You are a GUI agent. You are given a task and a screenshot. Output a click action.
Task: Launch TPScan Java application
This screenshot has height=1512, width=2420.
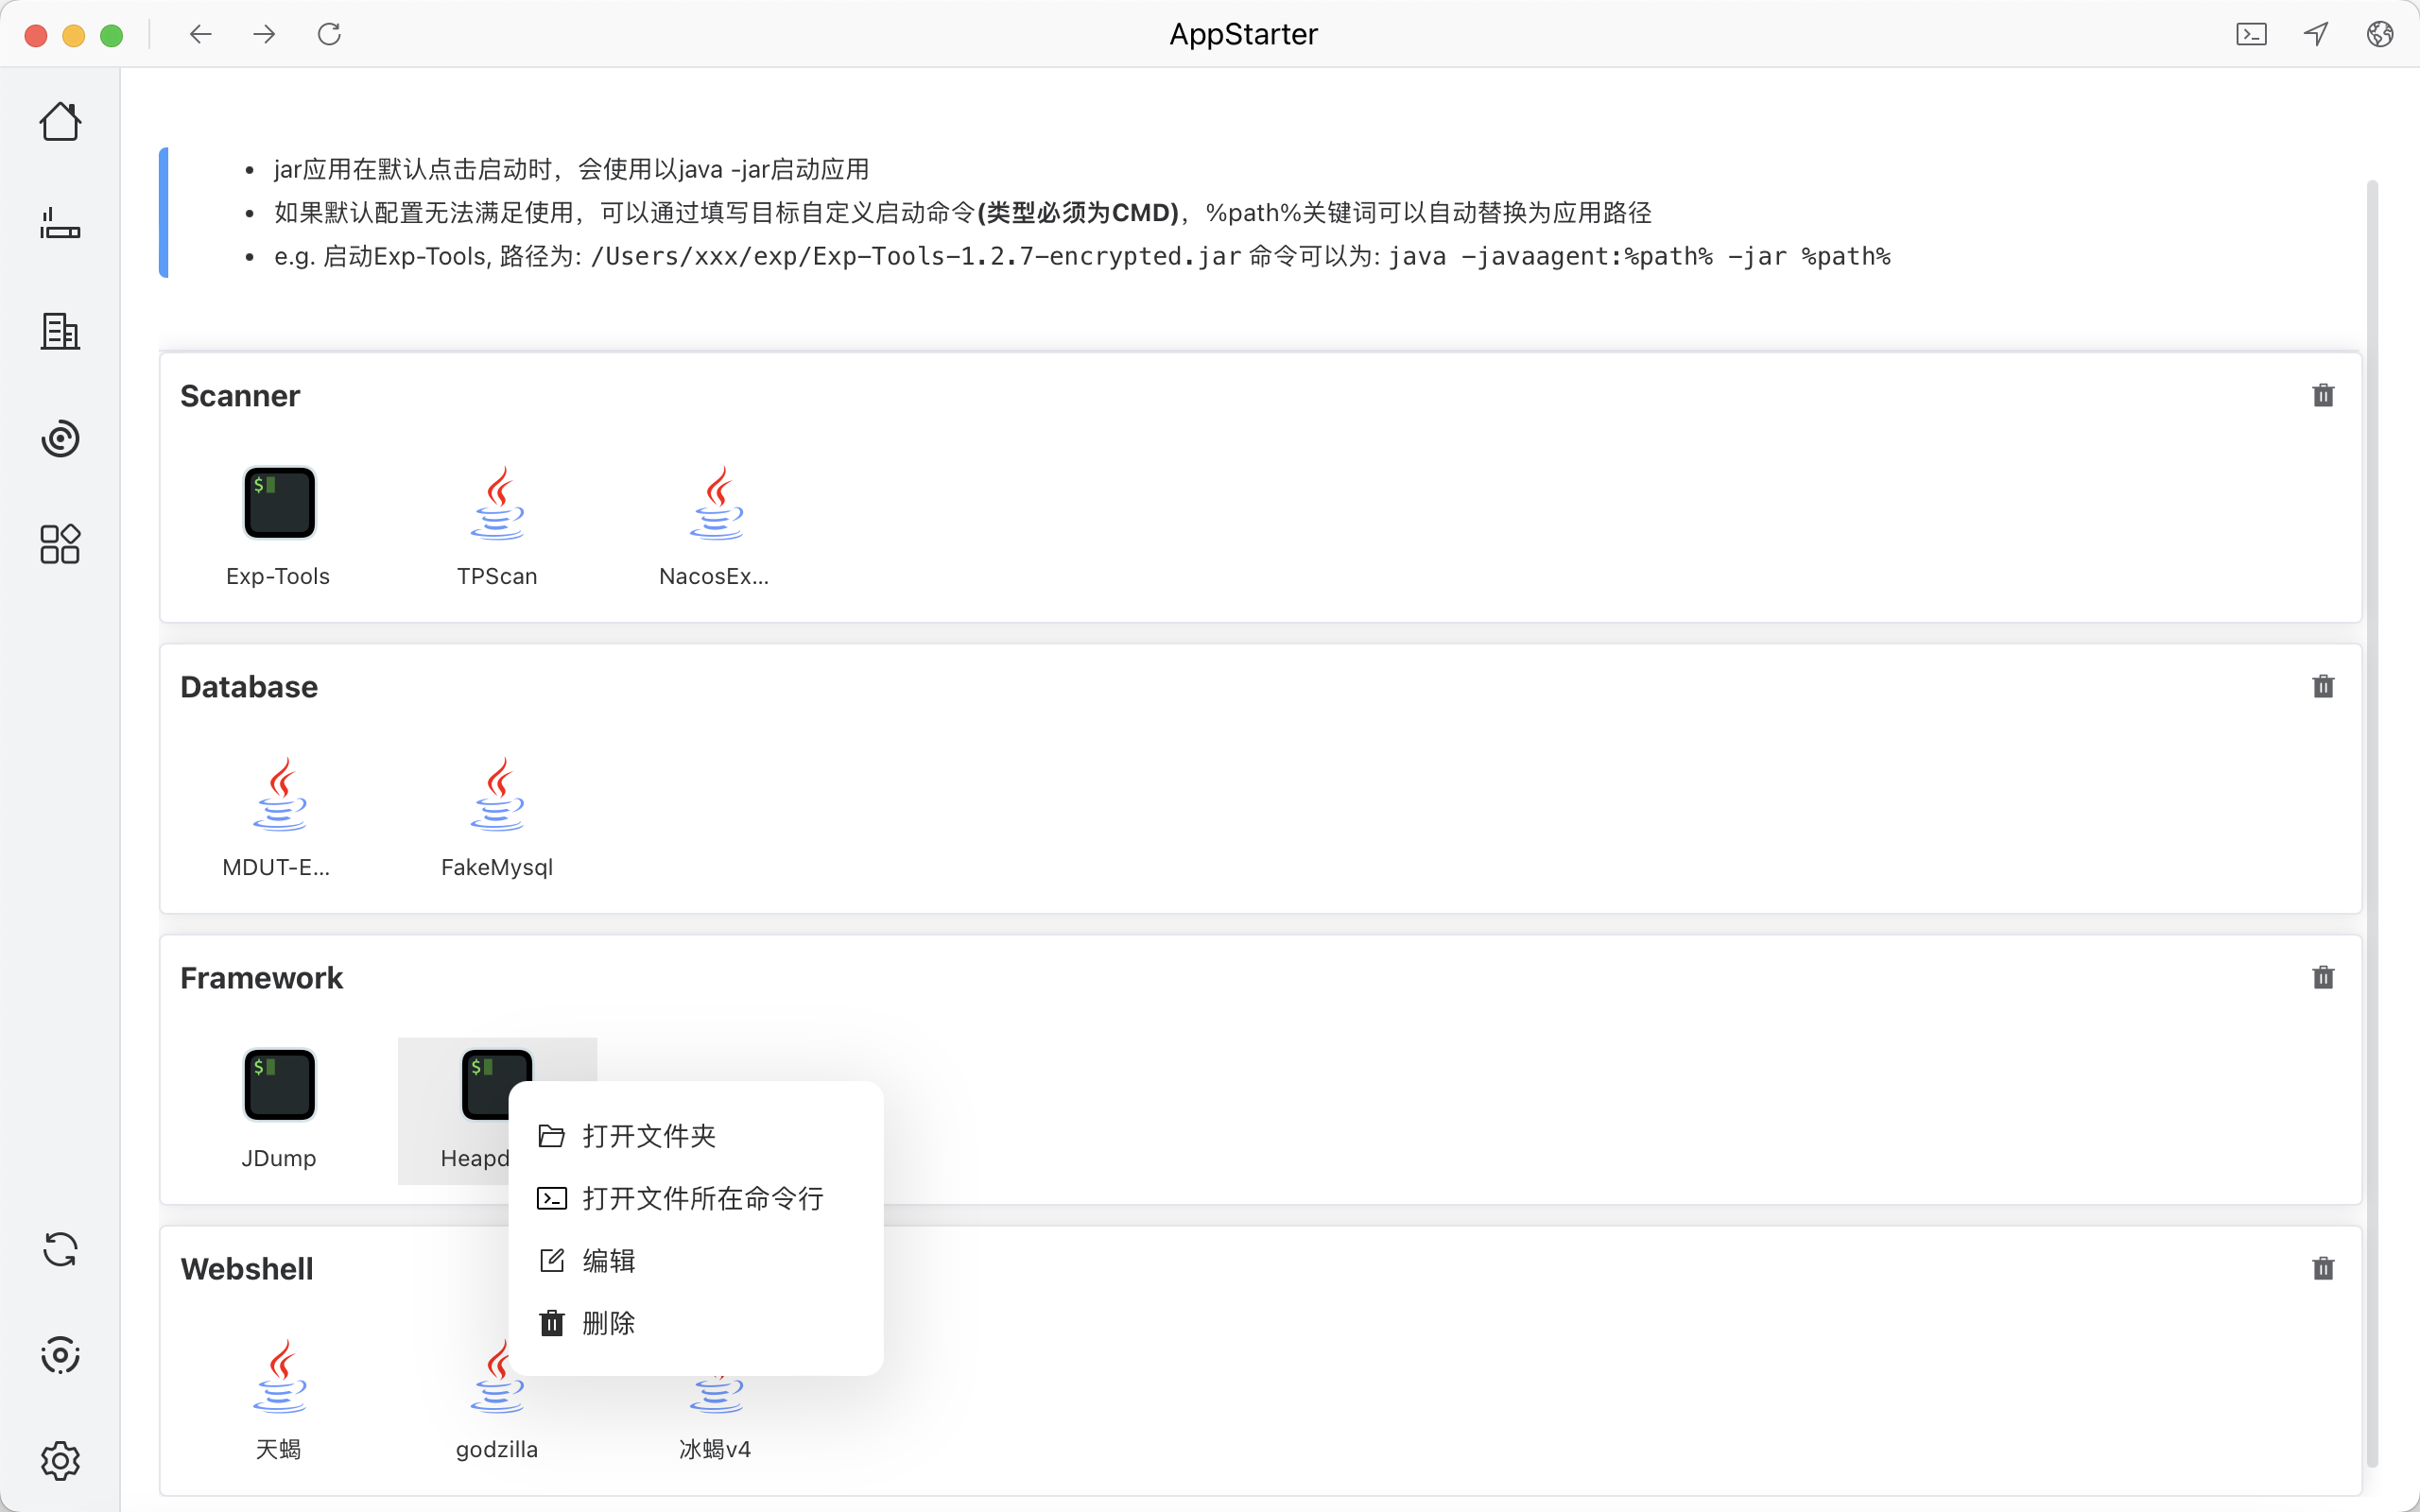click(497, 503)
